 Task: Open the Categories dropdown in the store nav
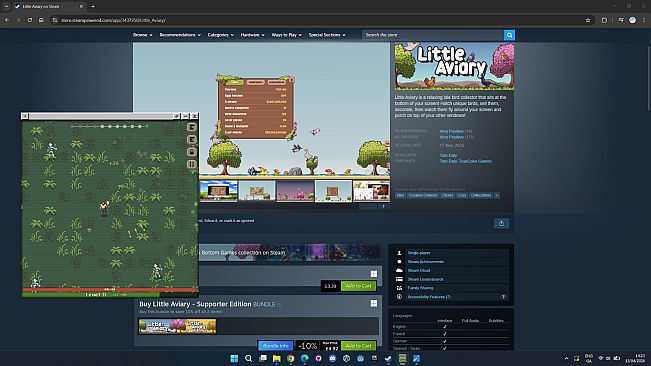coord(220,35)
